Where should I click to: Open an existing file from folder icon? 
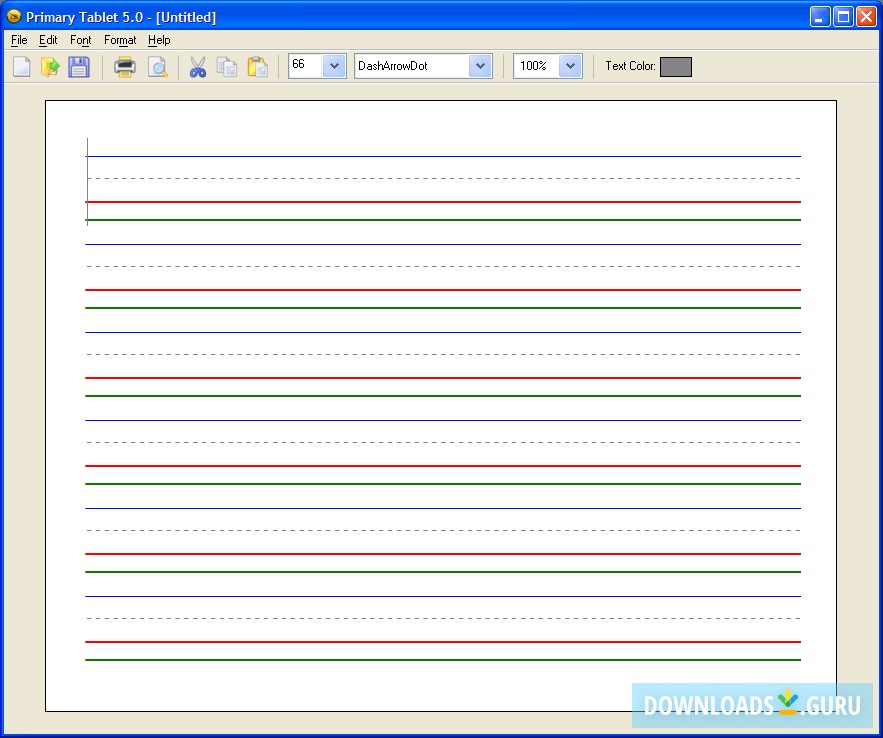pos(50,66)
